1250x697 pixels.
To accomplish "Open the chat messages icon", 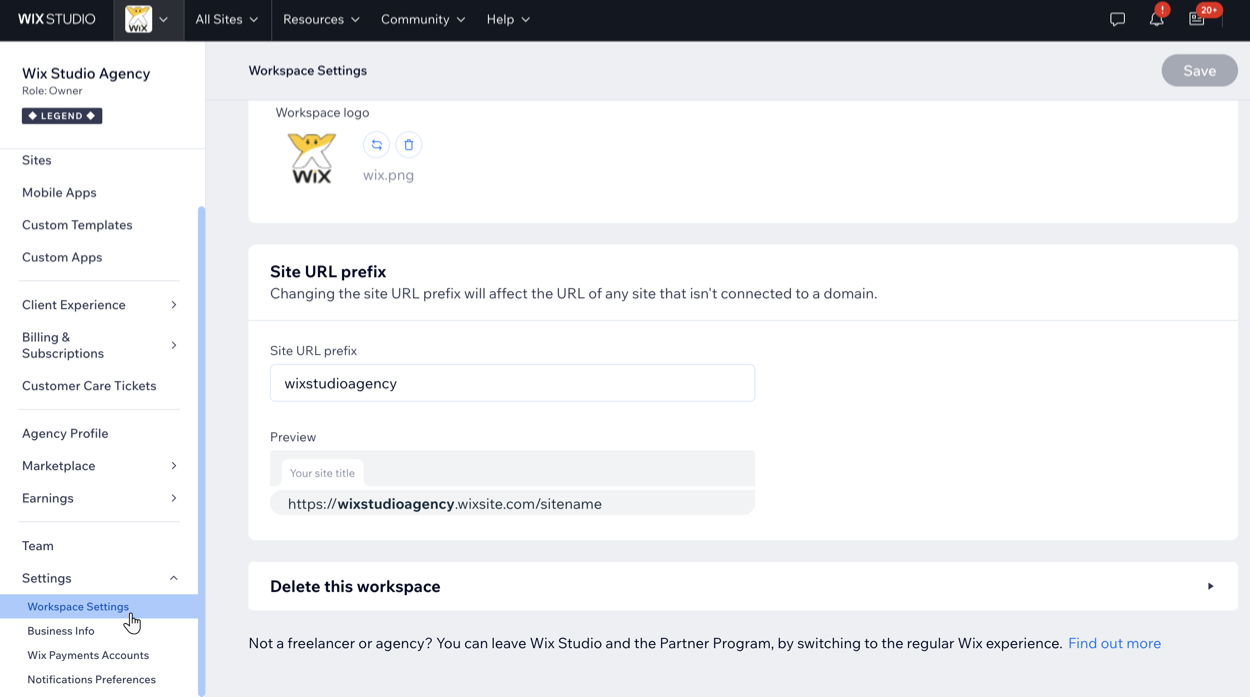I will coord(1117,20).
